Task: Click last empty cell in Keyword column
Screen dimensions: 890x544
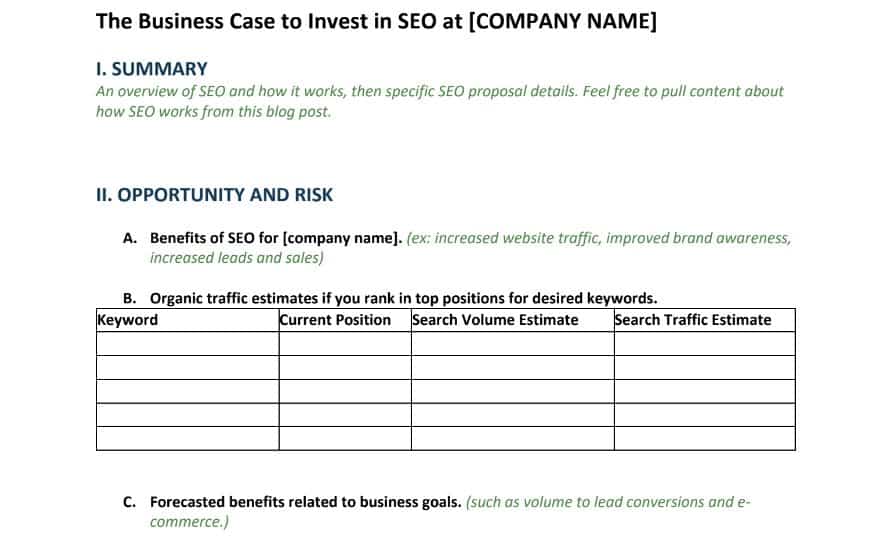Action: pyautogui.click(x=188, y=438)
